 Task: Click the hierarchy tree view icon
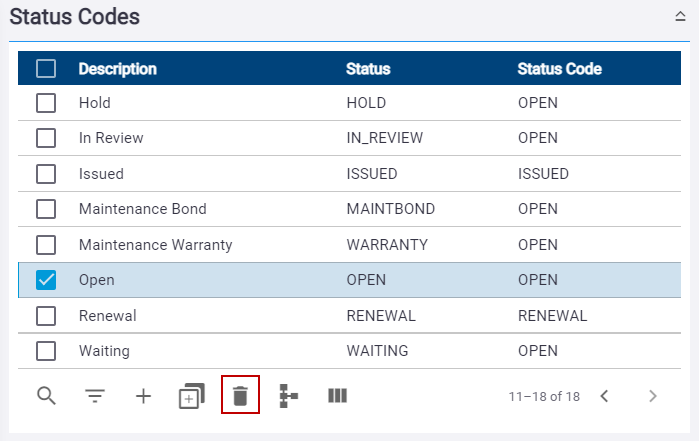click(288, 396)
